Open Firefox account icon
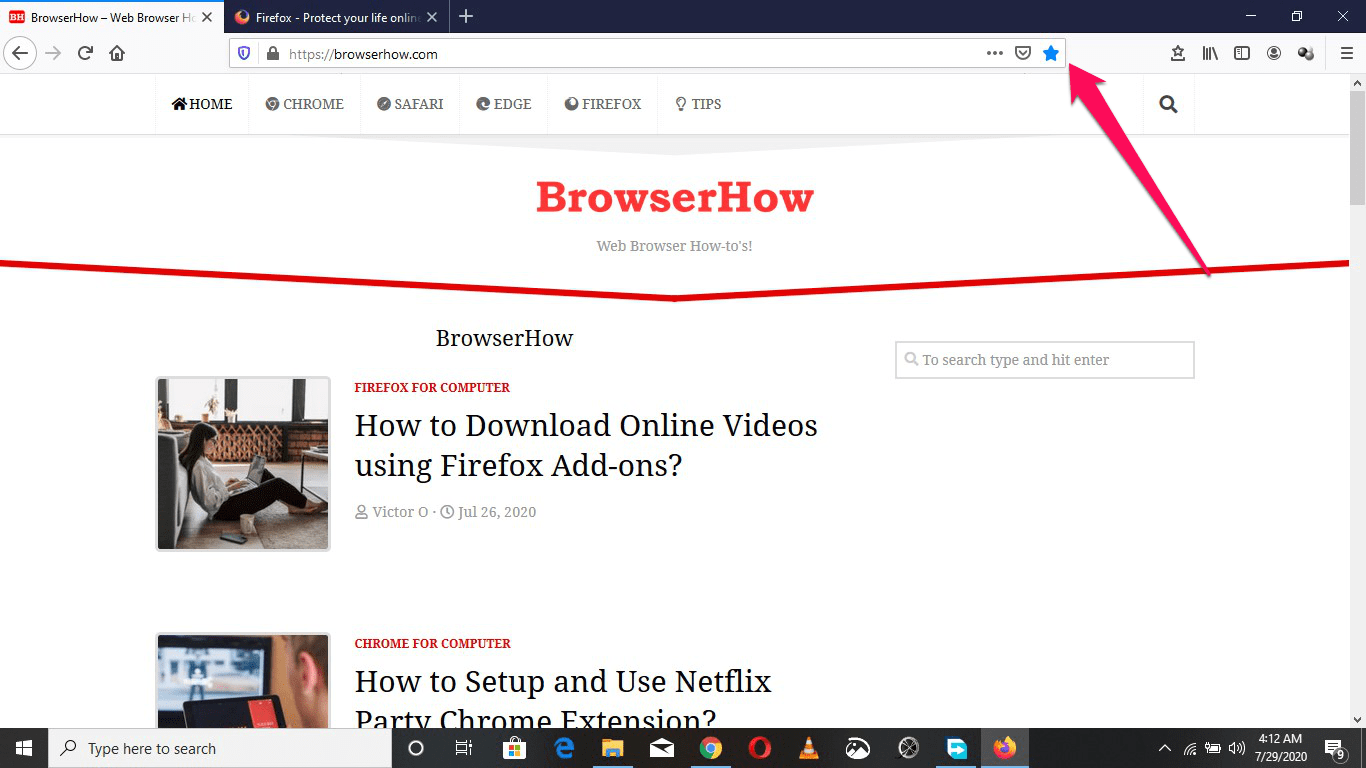 [x=1274, y=54]
